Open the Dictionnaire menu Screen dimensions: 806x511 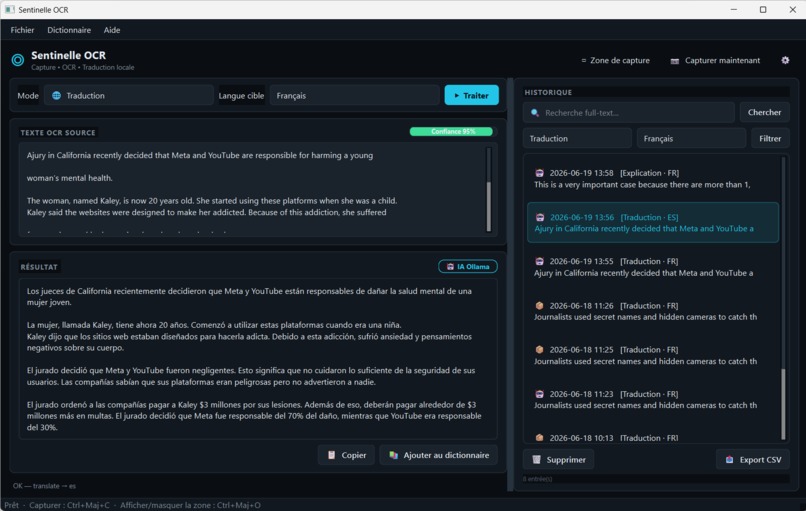(69, 30)
